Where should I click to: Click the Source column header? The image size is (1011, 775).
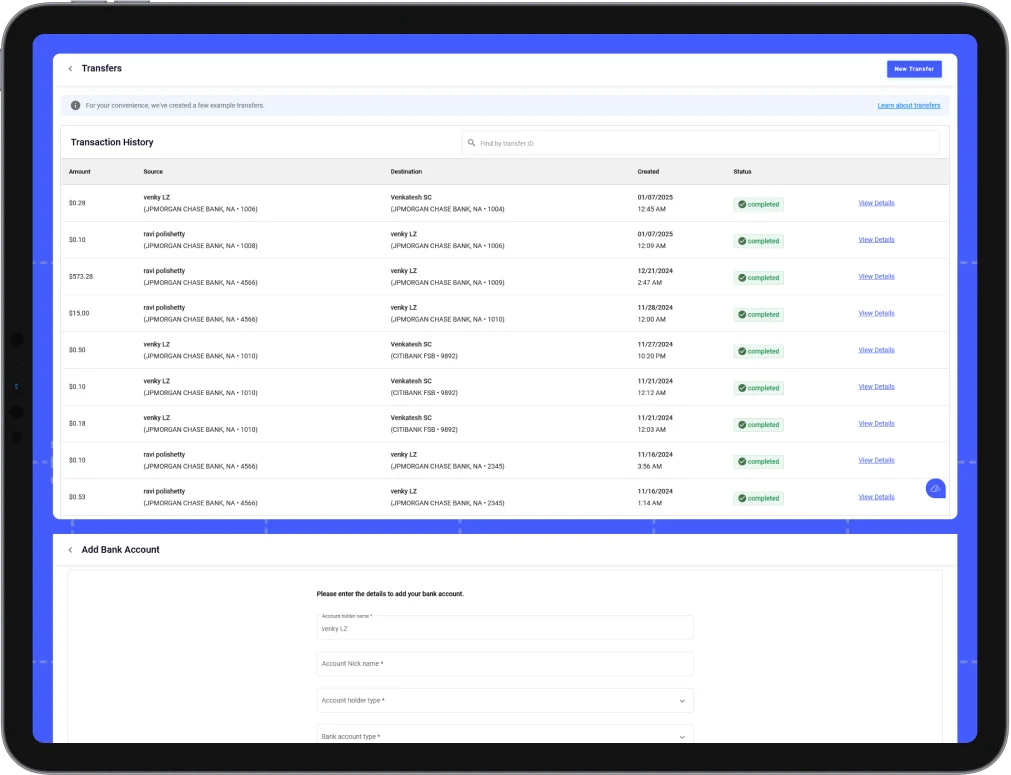click(153, 172)
